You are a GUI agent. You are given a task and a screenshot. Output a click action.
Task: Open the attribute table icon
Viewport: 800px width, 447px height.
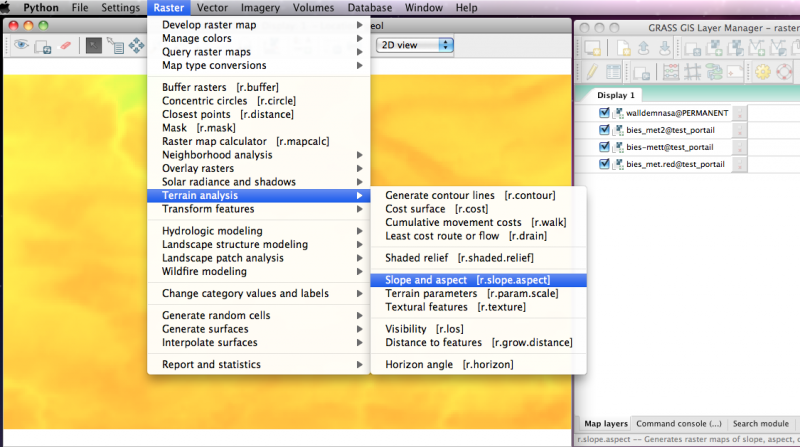(x=614, y=72)
